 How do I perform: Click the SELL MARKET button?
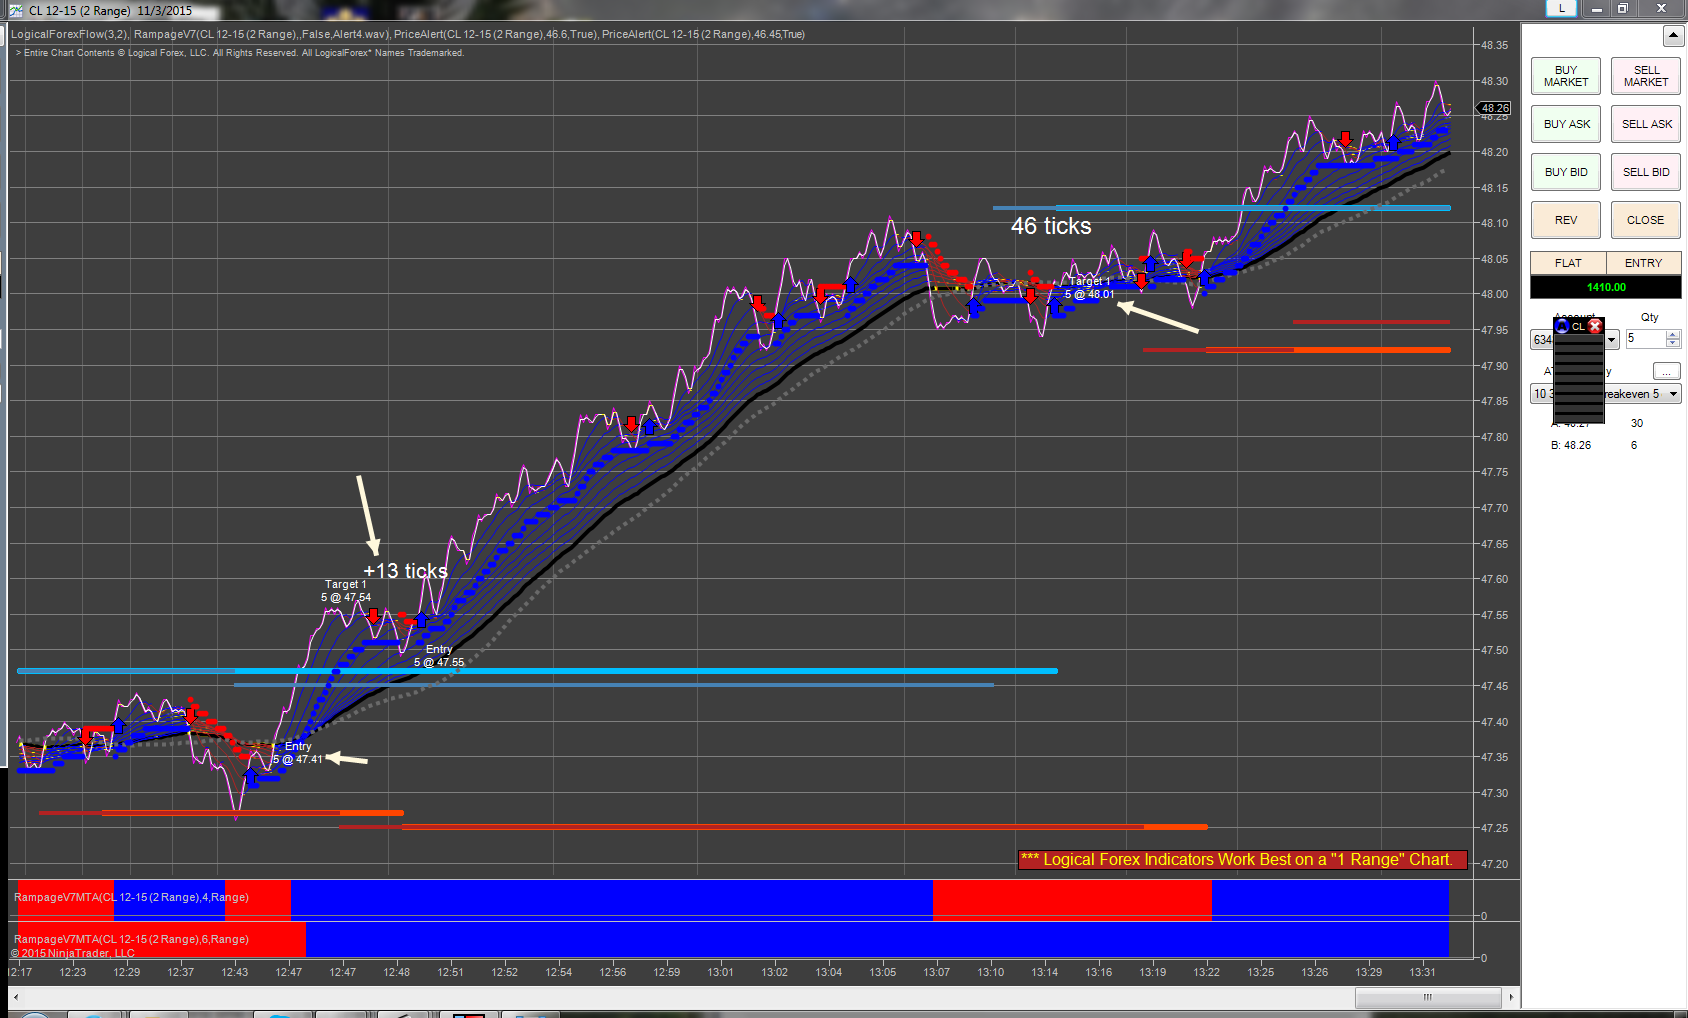coord(1646,76)
